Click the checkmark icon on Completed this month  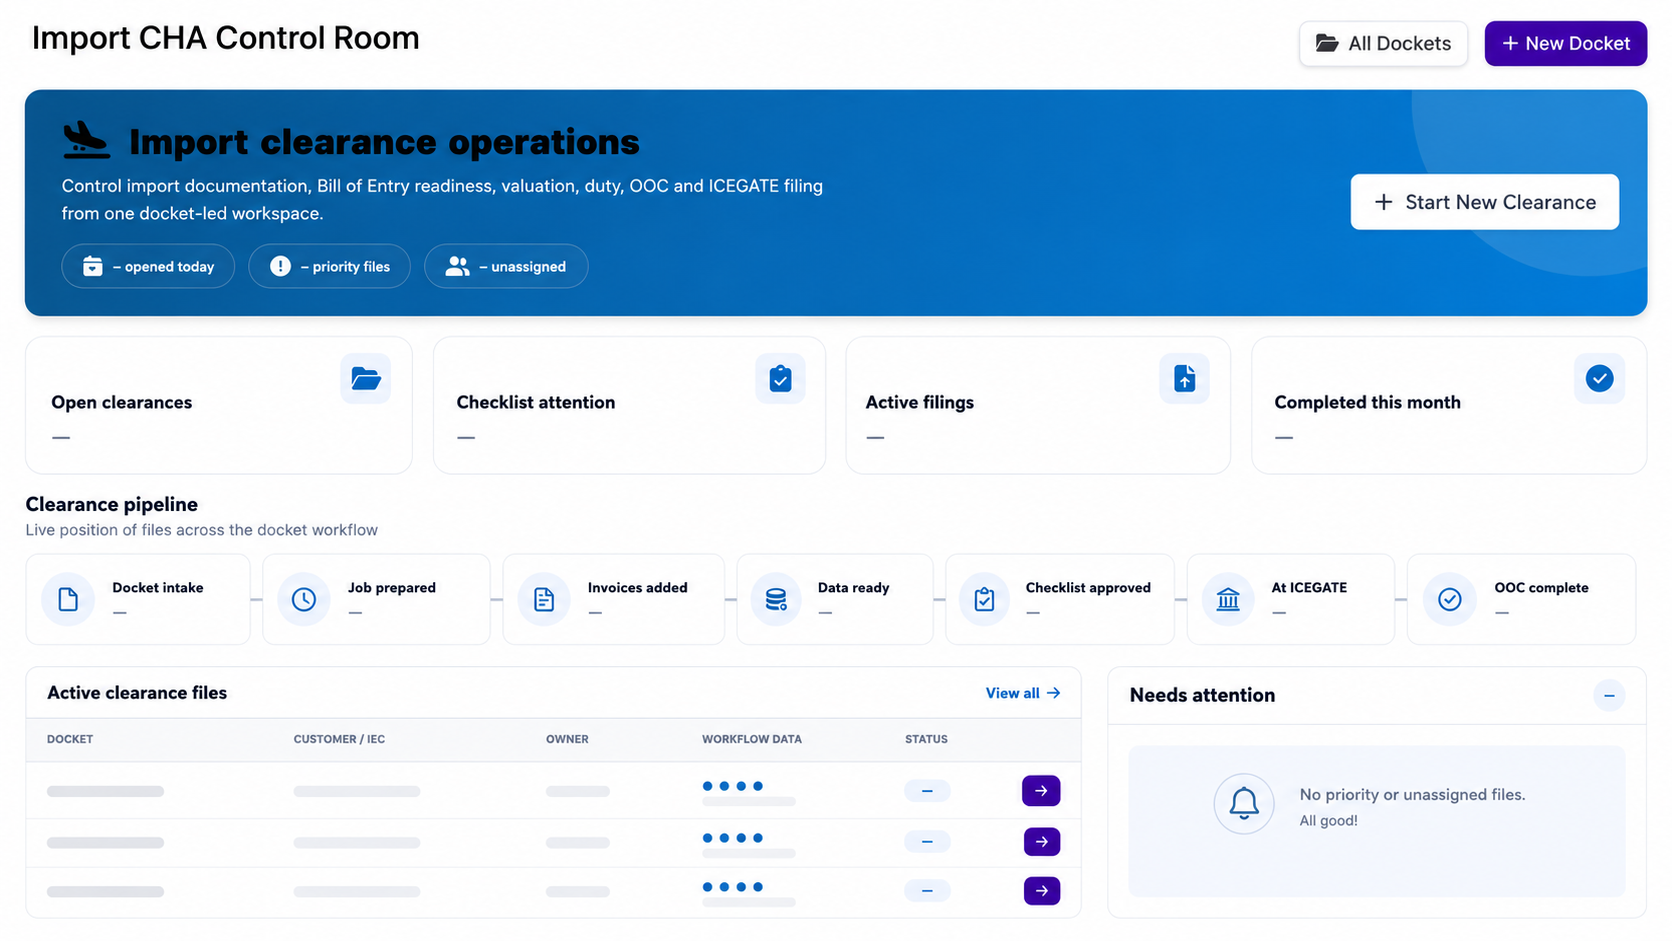(x=1599, y=379)
